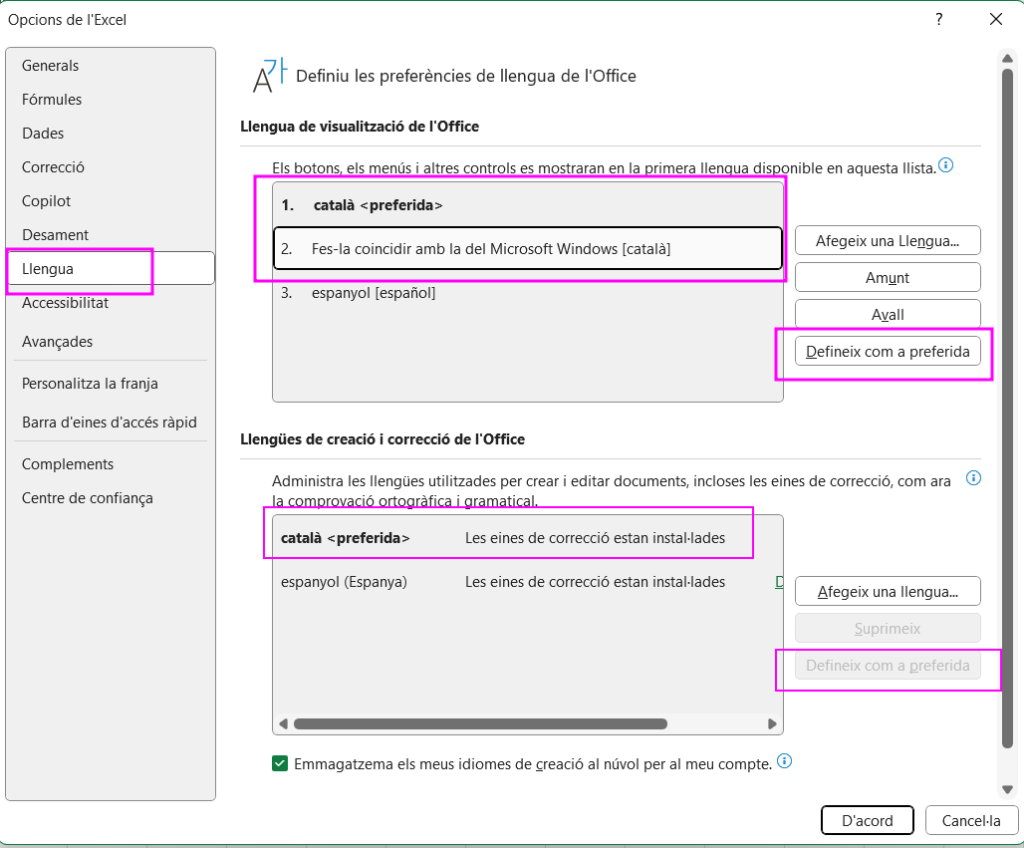
Task: Click the green link beside espanyol (Espanya)
Action: 779,581
